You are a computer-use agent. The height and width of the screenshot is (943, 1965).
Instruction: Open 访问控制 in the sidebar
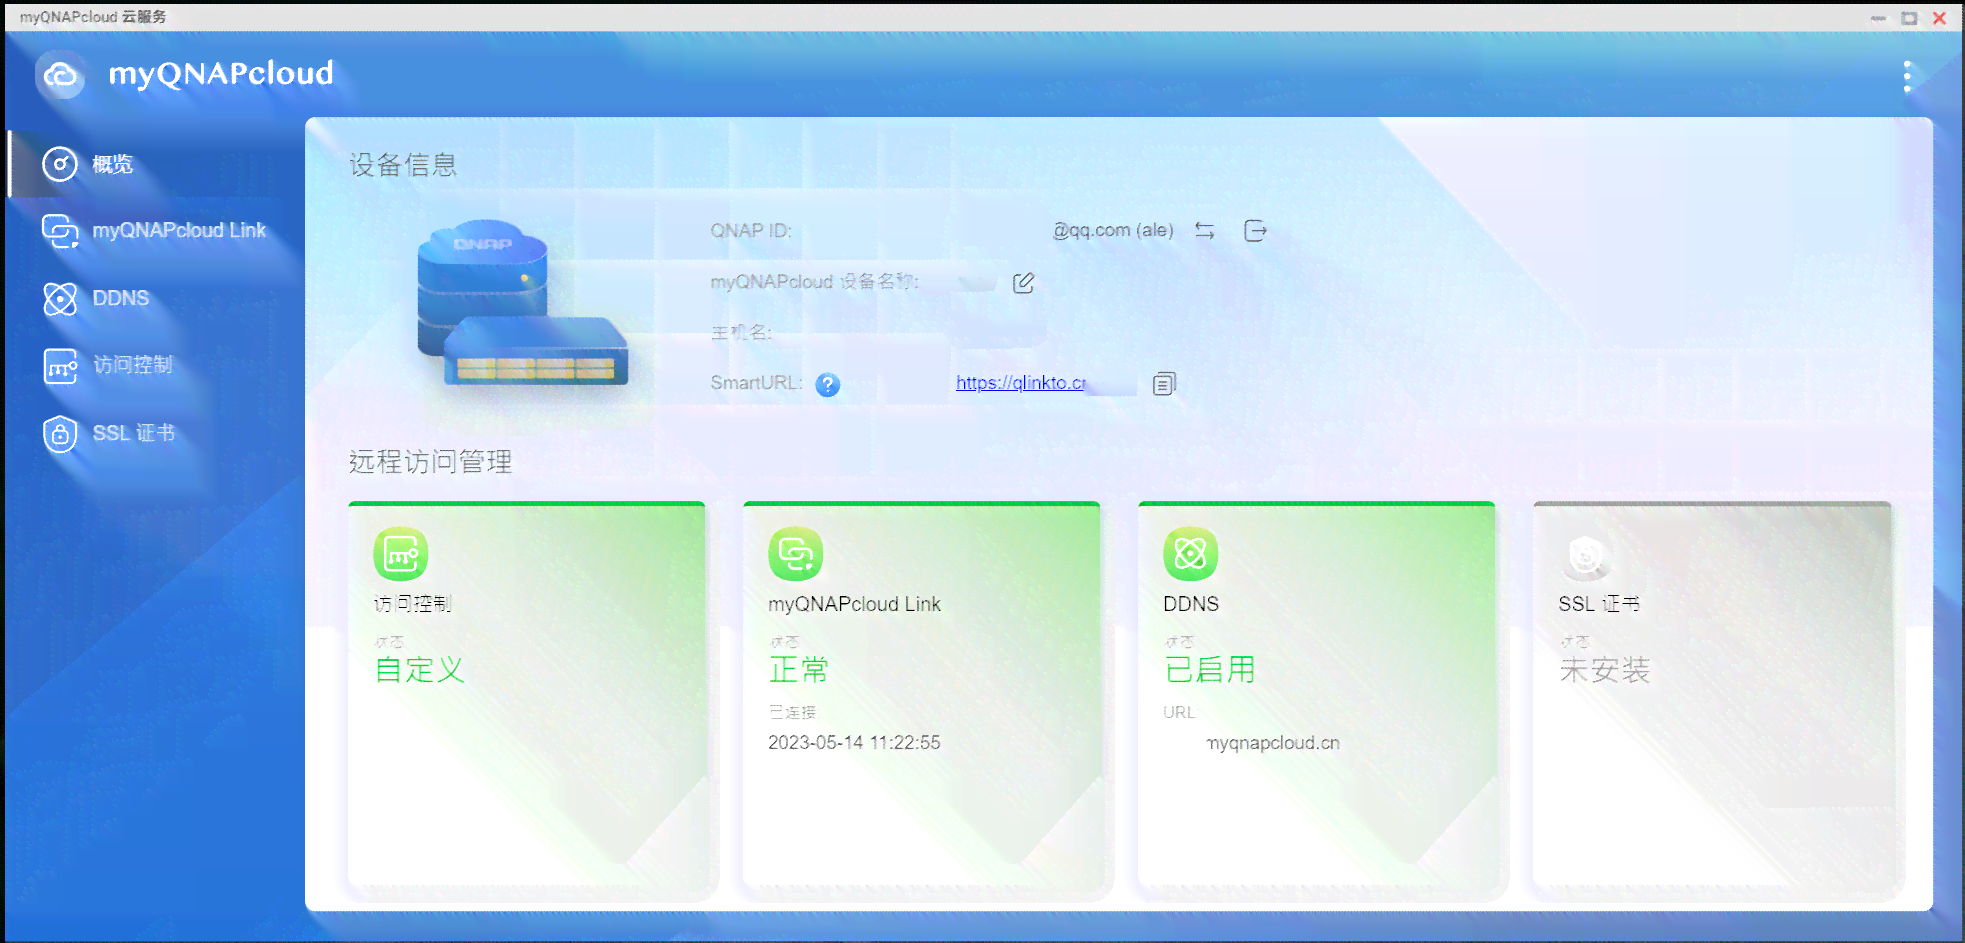pos(157,366)
